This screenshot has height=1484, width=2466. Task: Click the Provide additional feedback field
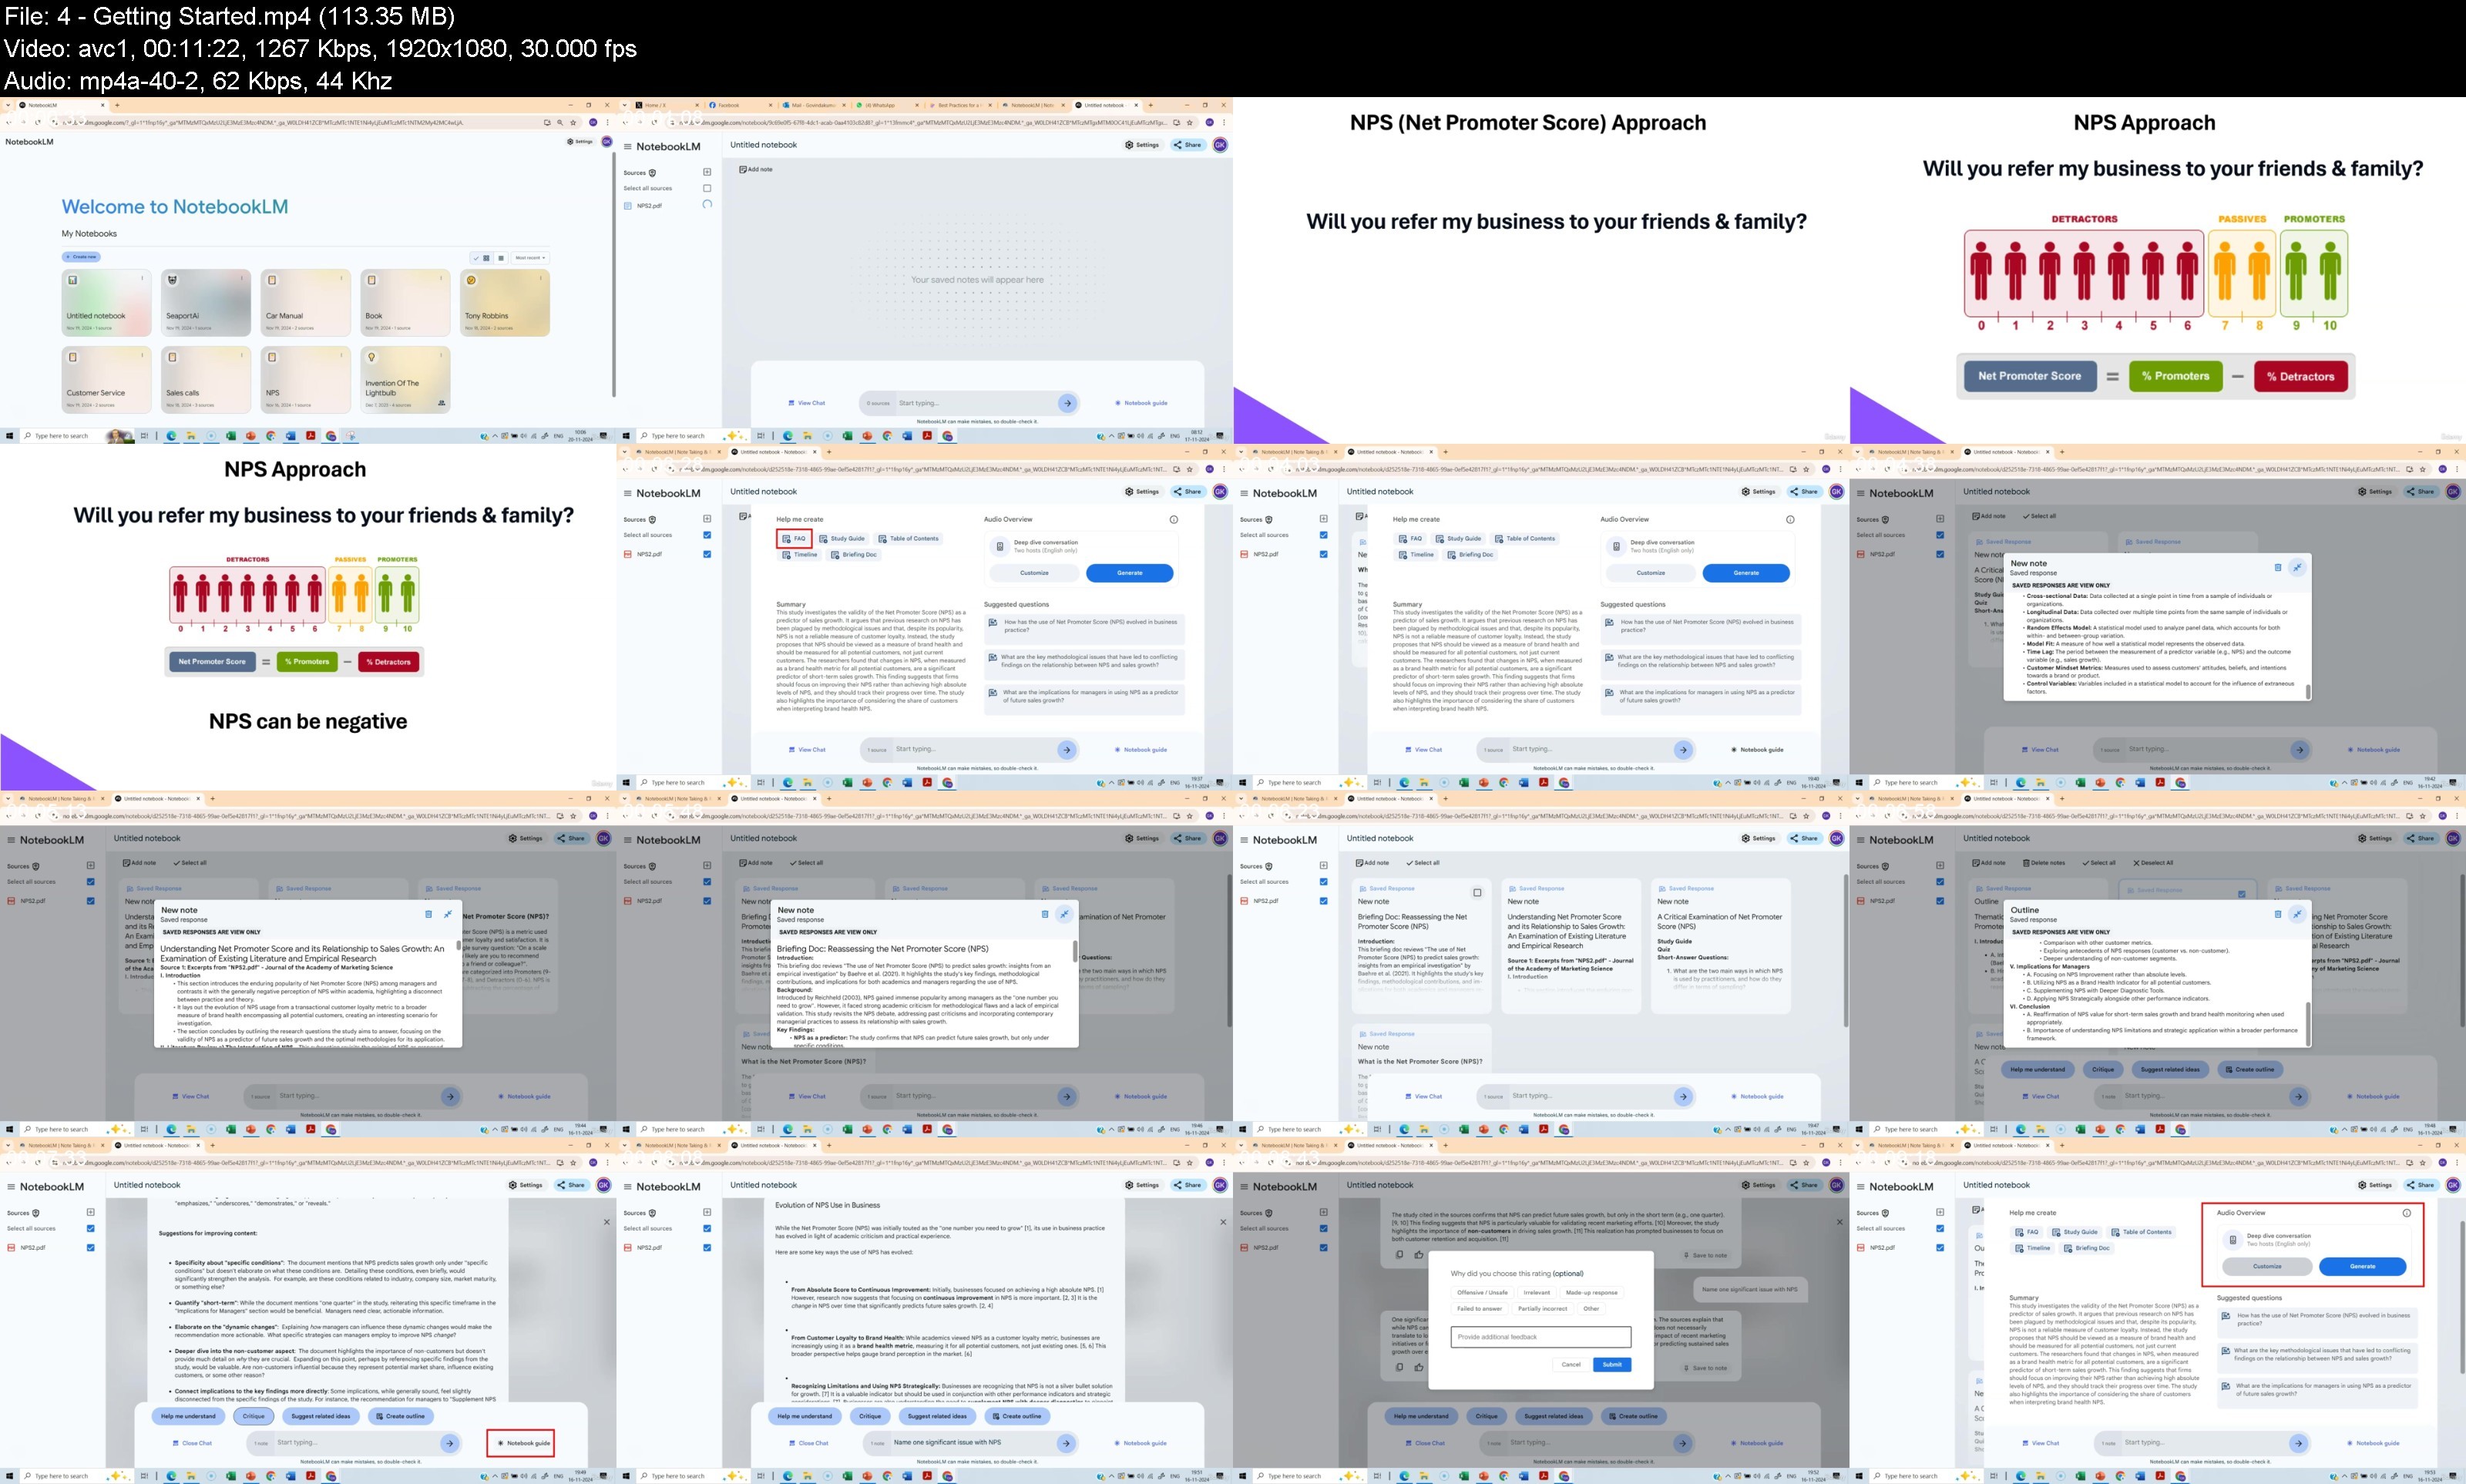tap(1541, 1337)
